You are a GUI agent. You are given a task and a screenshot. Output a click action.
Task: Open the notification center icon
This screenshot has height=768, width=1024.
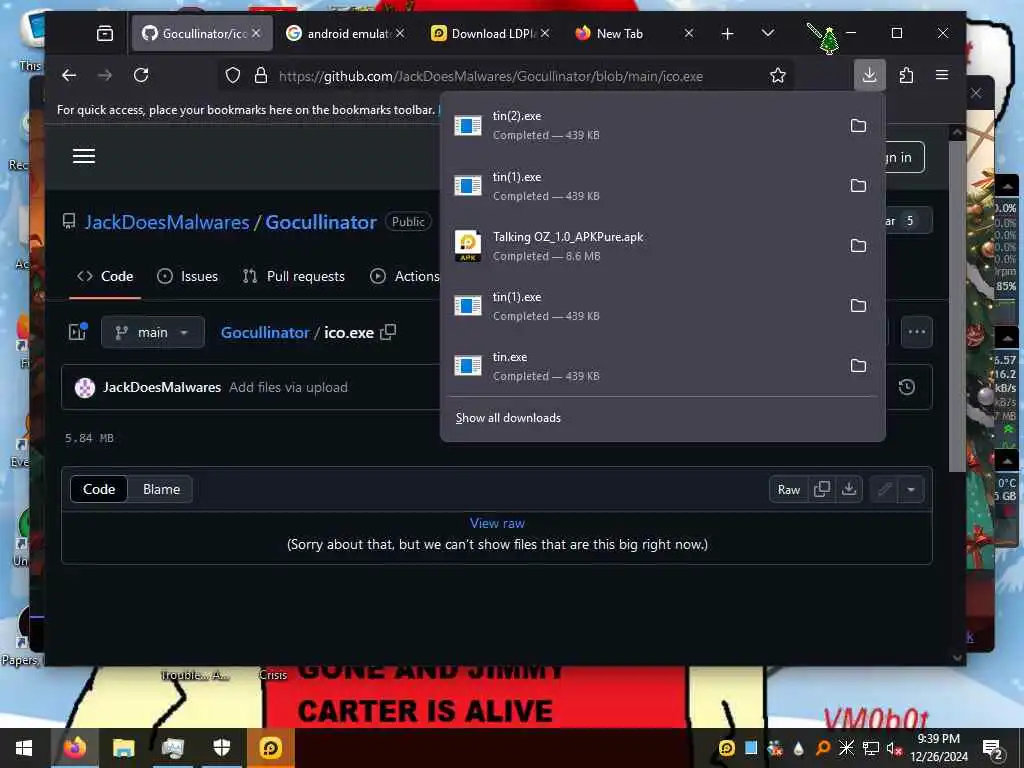pos(993,748)
